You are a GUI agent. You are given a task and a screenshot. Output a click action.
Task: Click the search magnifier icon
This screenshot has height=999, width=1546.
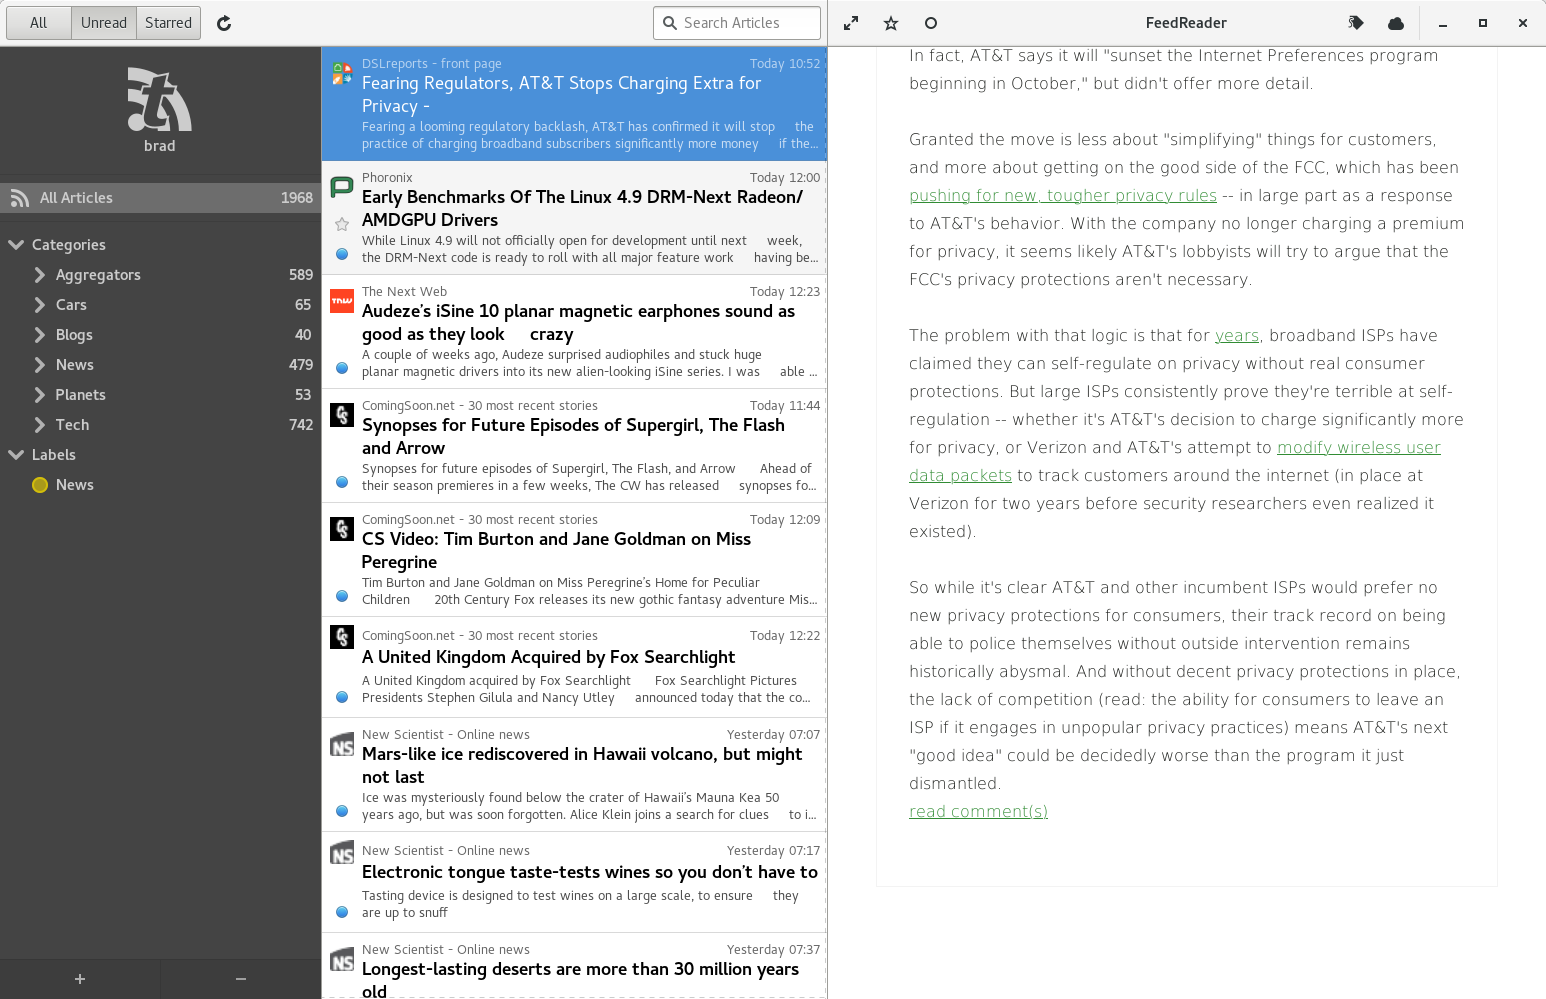tap(670, 23)
